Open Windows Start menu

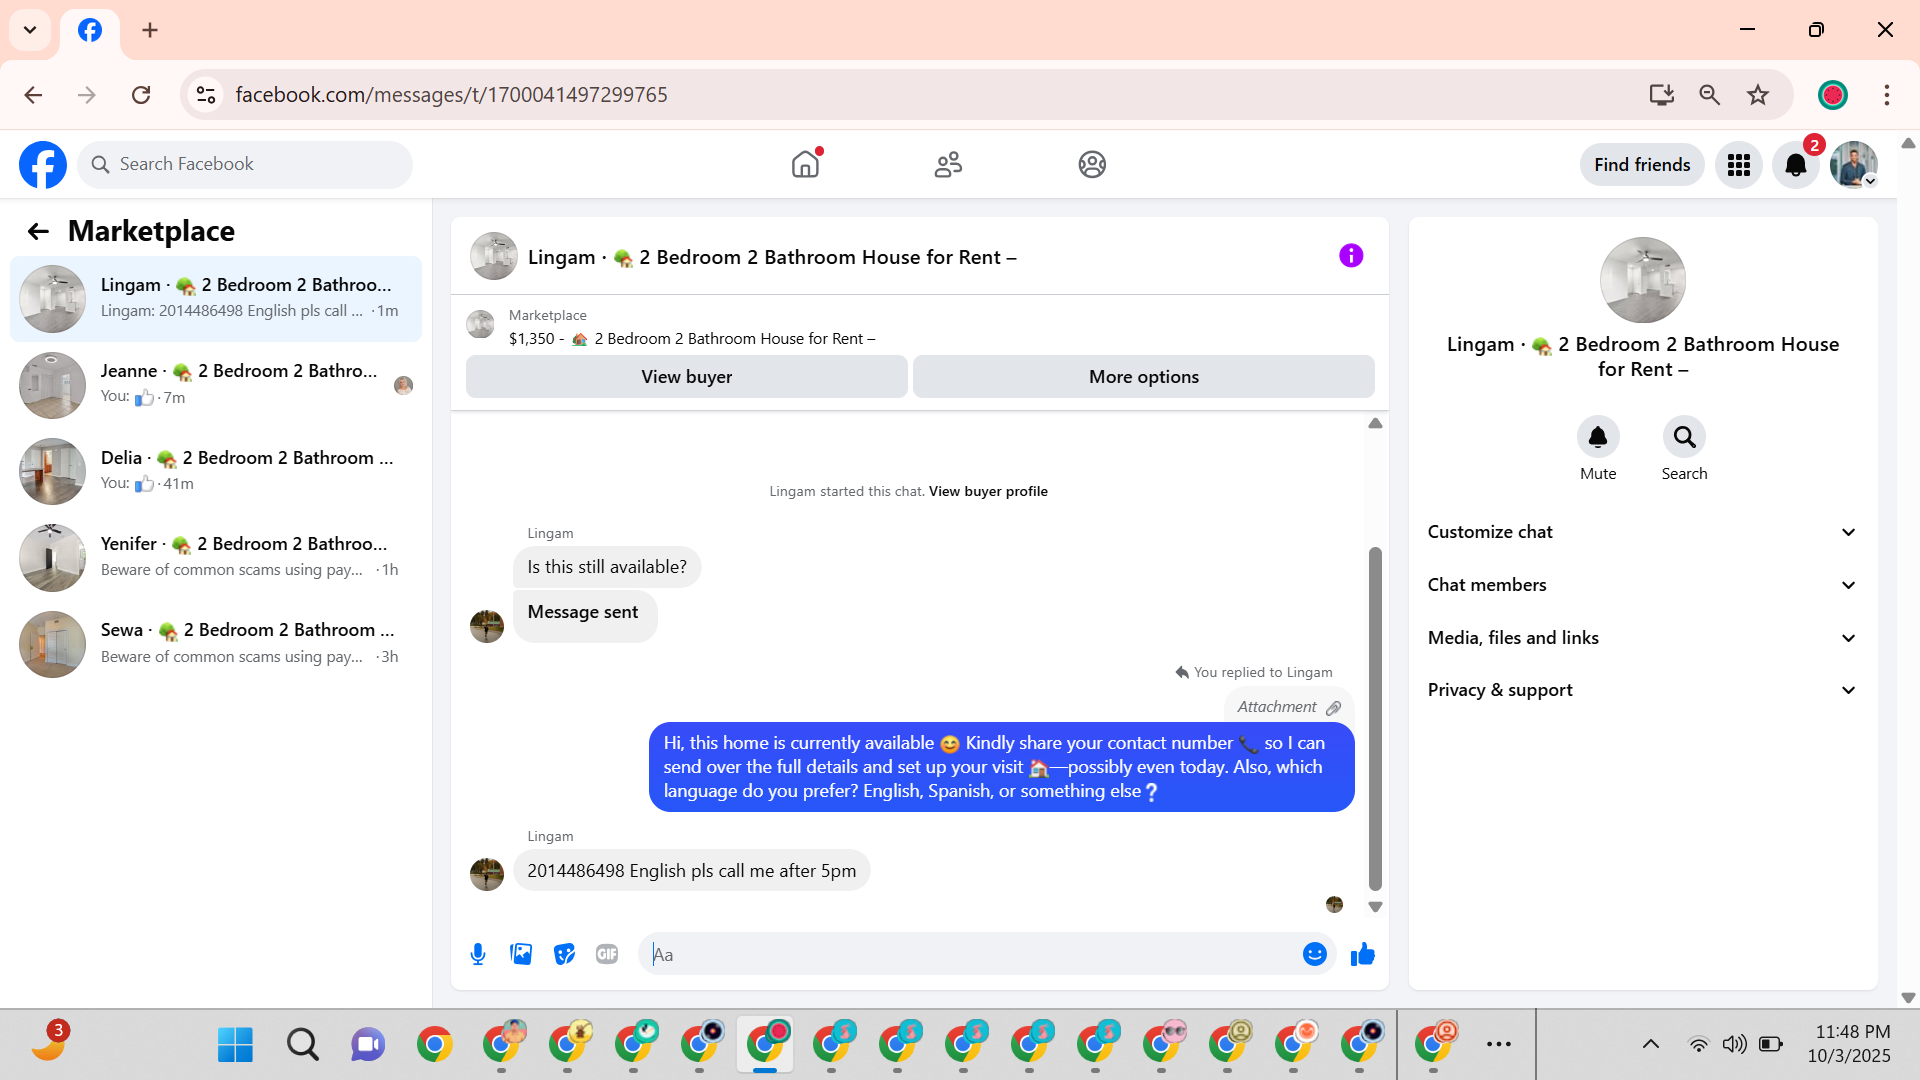(x=235, y=1044)
